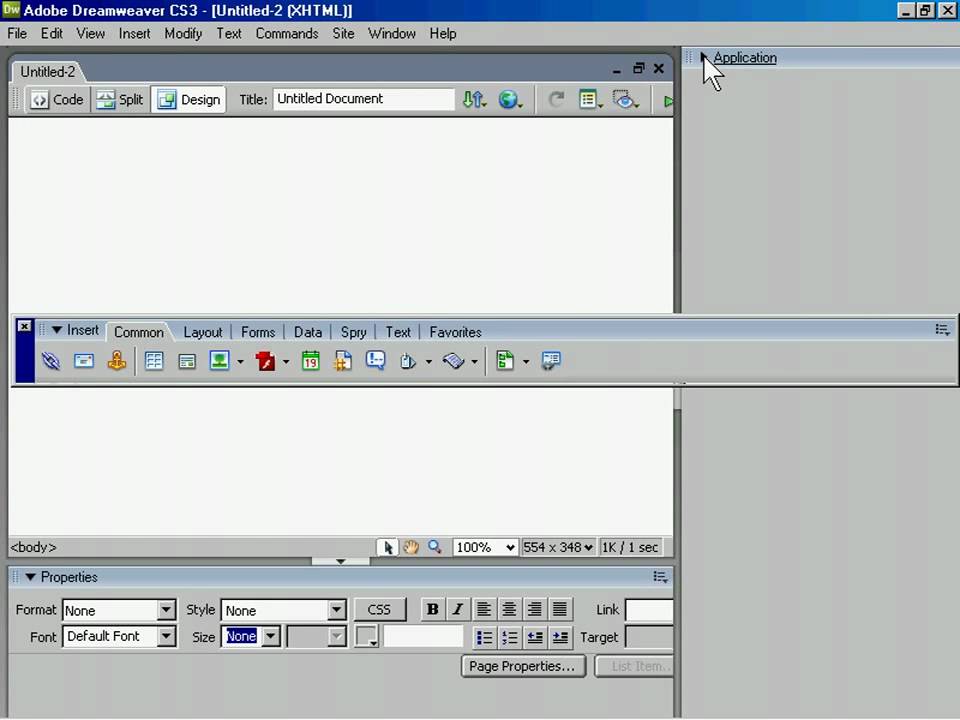Click the Refresh Design View icon

point(556,100)
